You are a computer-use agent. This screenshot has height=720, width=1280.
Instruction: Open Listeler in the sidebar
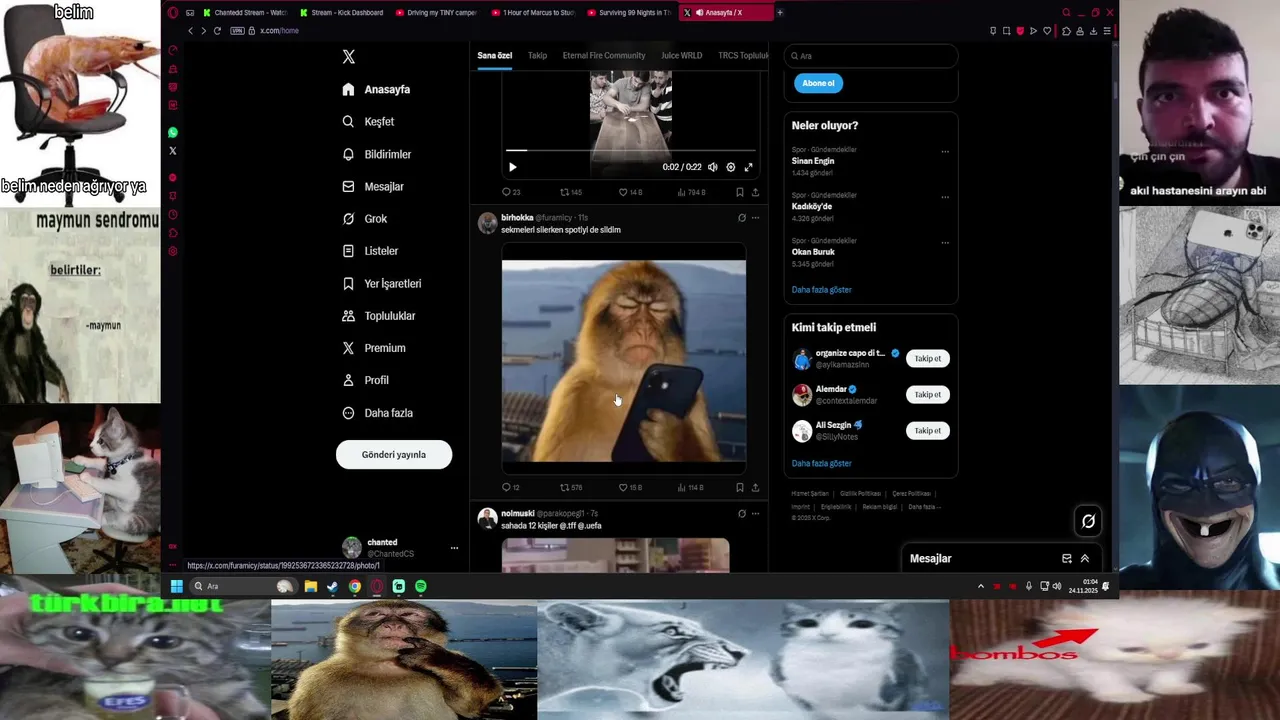(370, 251)
